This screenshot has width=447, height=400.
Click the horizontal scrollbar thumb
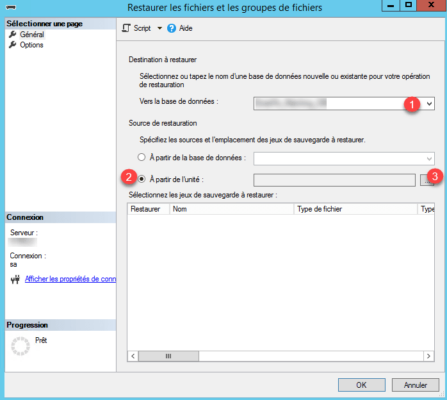click(169, 356)
